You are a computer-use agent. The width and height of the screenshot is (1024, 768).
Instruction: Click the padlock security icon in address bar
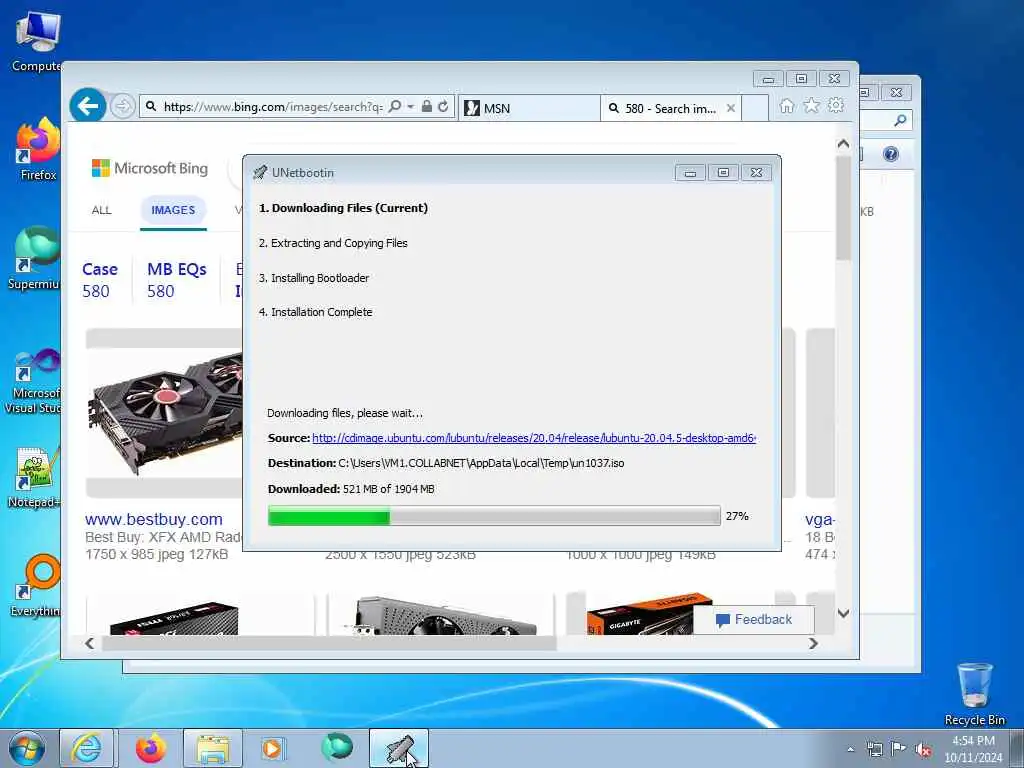(426, 106)
